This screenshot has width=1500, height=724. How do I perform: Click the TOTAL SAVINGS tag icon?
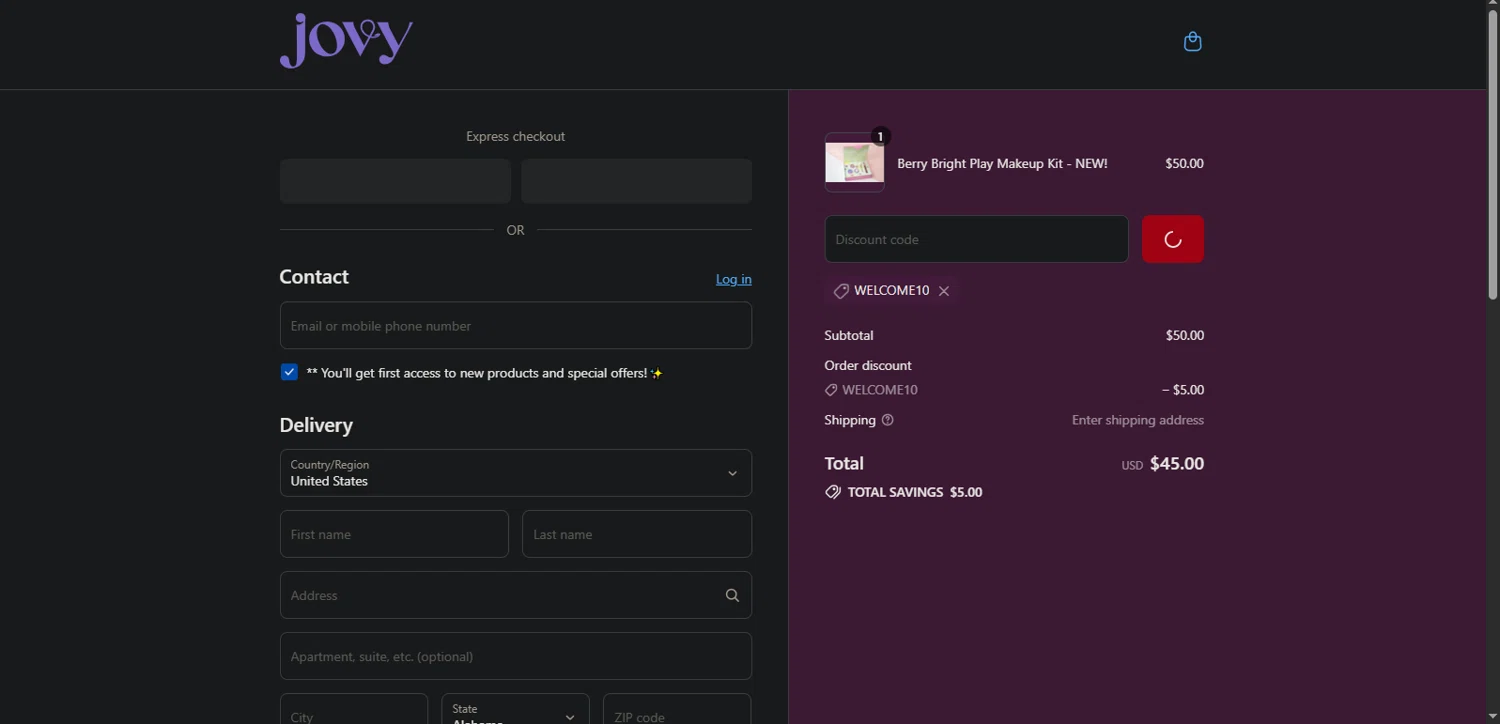click(x=833, y=492)
